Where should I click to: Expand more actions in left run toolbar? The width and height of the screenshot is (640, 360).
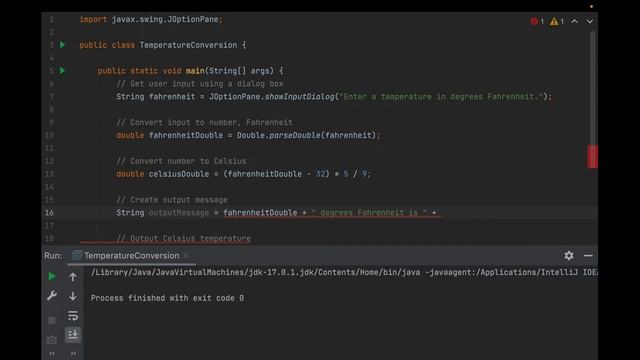[52, 353]
